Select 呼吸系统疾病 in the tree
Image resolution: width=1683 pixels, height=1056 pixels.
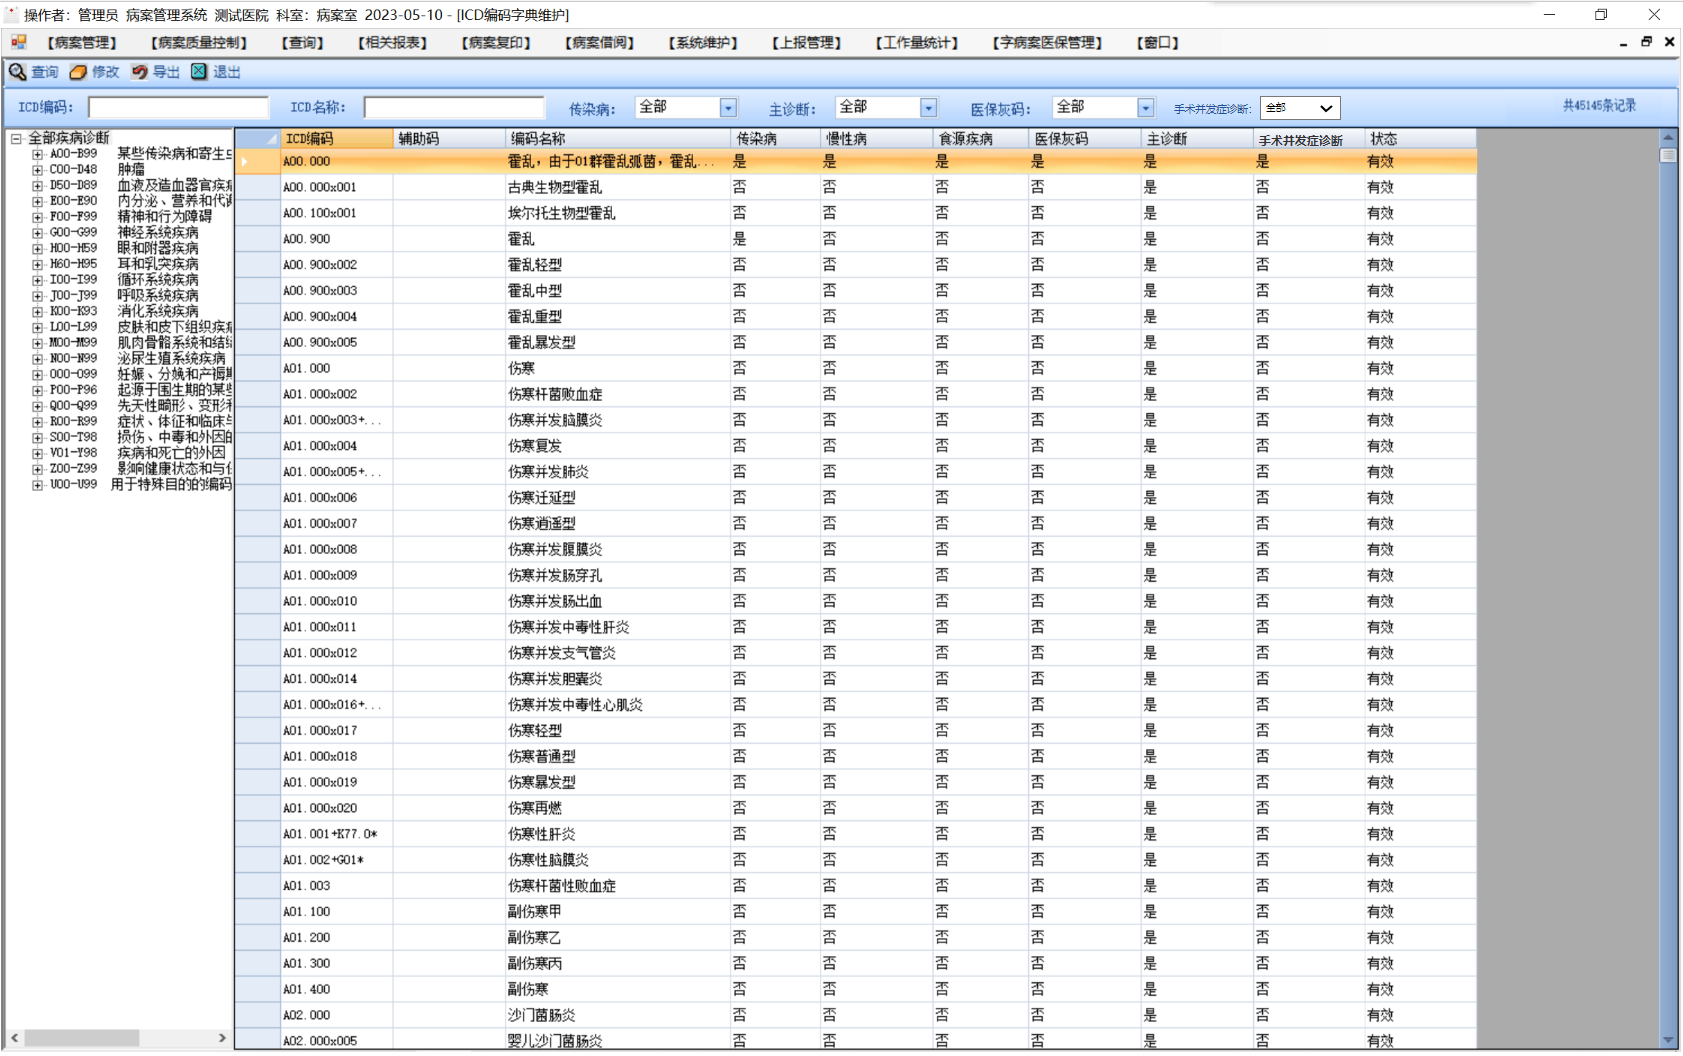158,295
